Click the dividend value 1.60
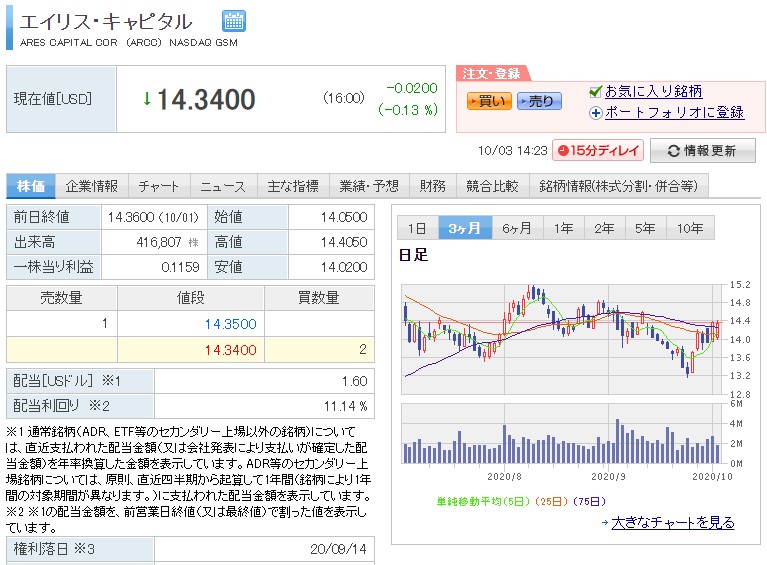Image resolution: width=767 pixels, height=565 pixels. pyautogui.click(x=355, y=382)
